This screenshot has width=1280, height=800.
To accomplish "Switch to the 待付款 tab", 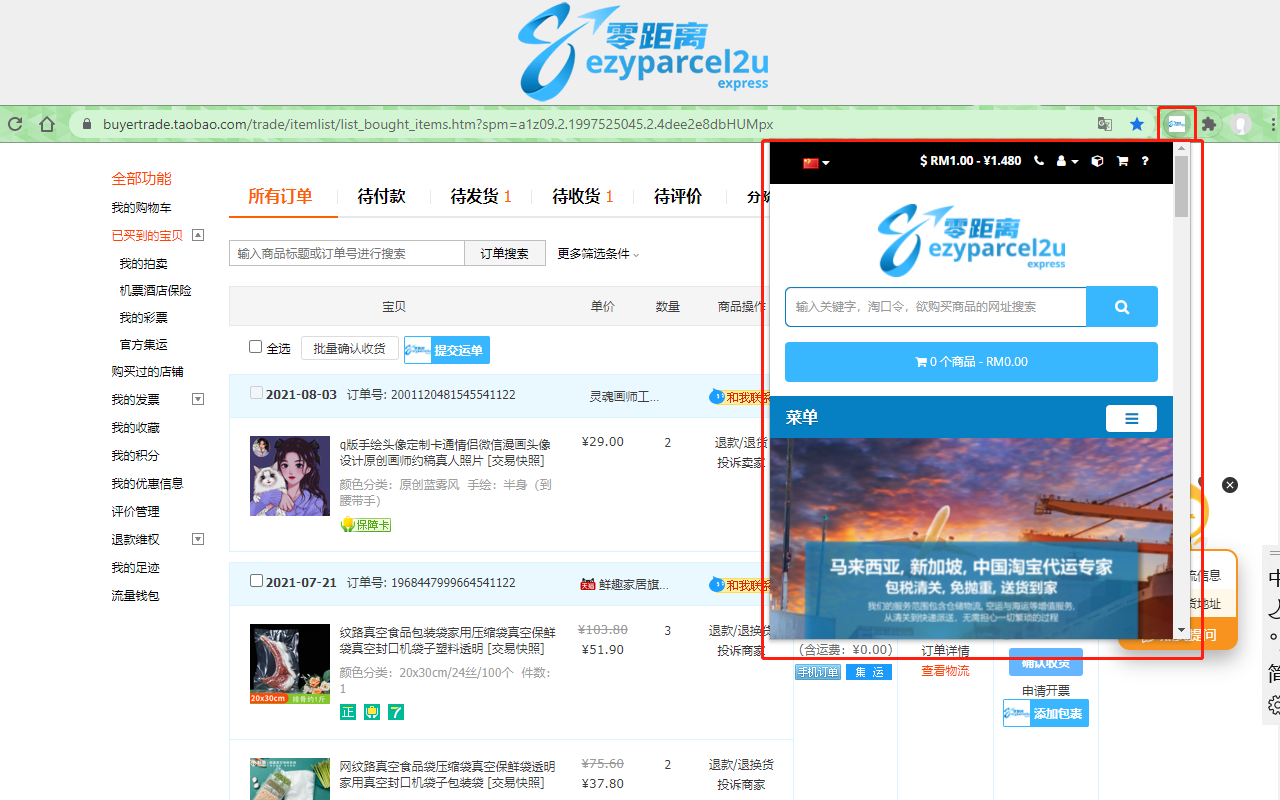I will (x=382, y=196).
